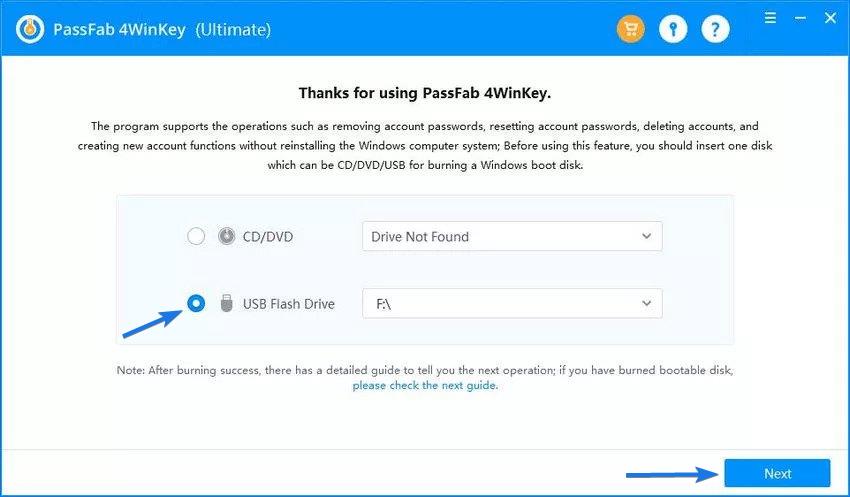Open the Drive Not Found dropdown

(x=512, y=236)
